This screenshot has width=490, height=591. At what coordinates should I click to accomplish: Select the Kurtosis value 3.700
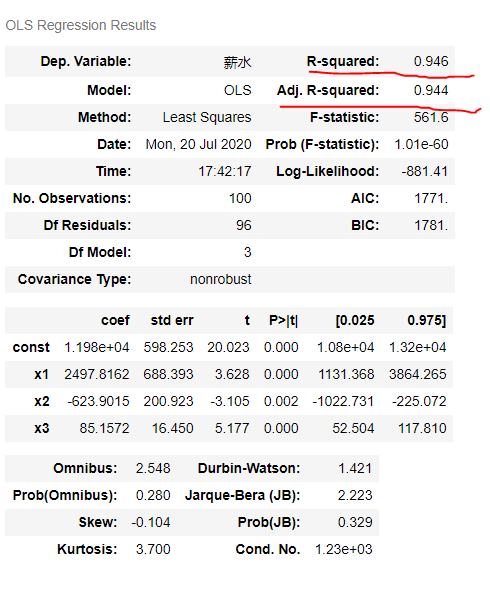tap(153, 550)
